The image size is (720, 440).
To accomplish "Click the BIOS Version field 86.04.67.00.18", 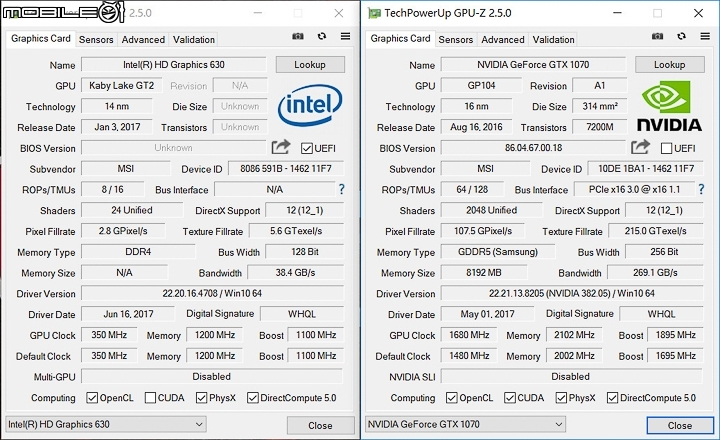I will (533, 148).
